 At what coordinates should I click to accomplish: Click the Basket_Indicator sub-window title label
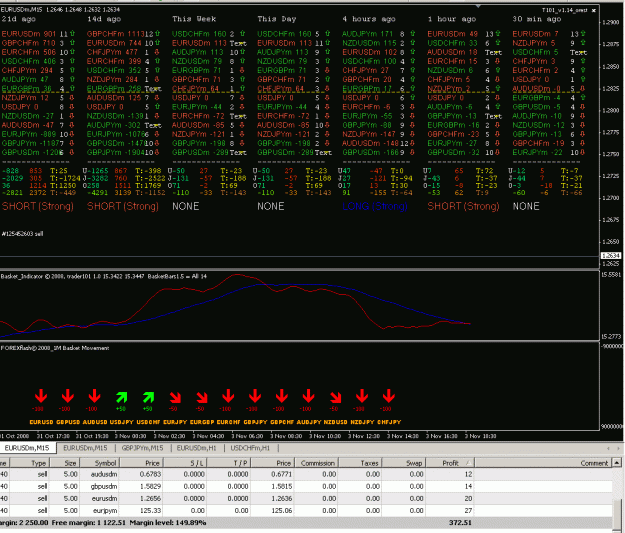104,276
